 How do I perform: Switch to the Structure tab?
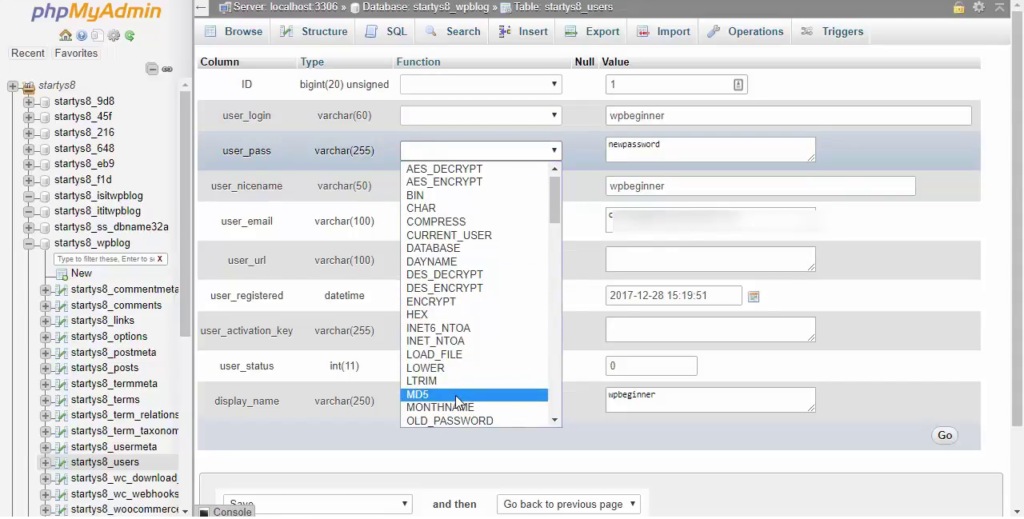pos(314,32)
